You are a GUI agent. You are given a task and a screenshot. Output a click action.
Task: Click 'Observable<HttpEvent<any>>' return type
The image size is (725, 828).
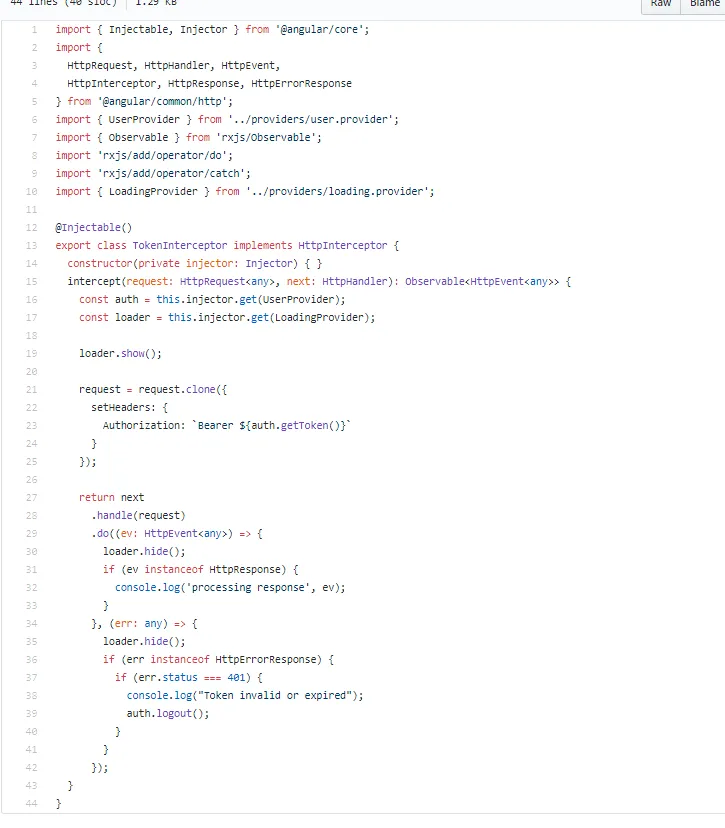[482, 281]
